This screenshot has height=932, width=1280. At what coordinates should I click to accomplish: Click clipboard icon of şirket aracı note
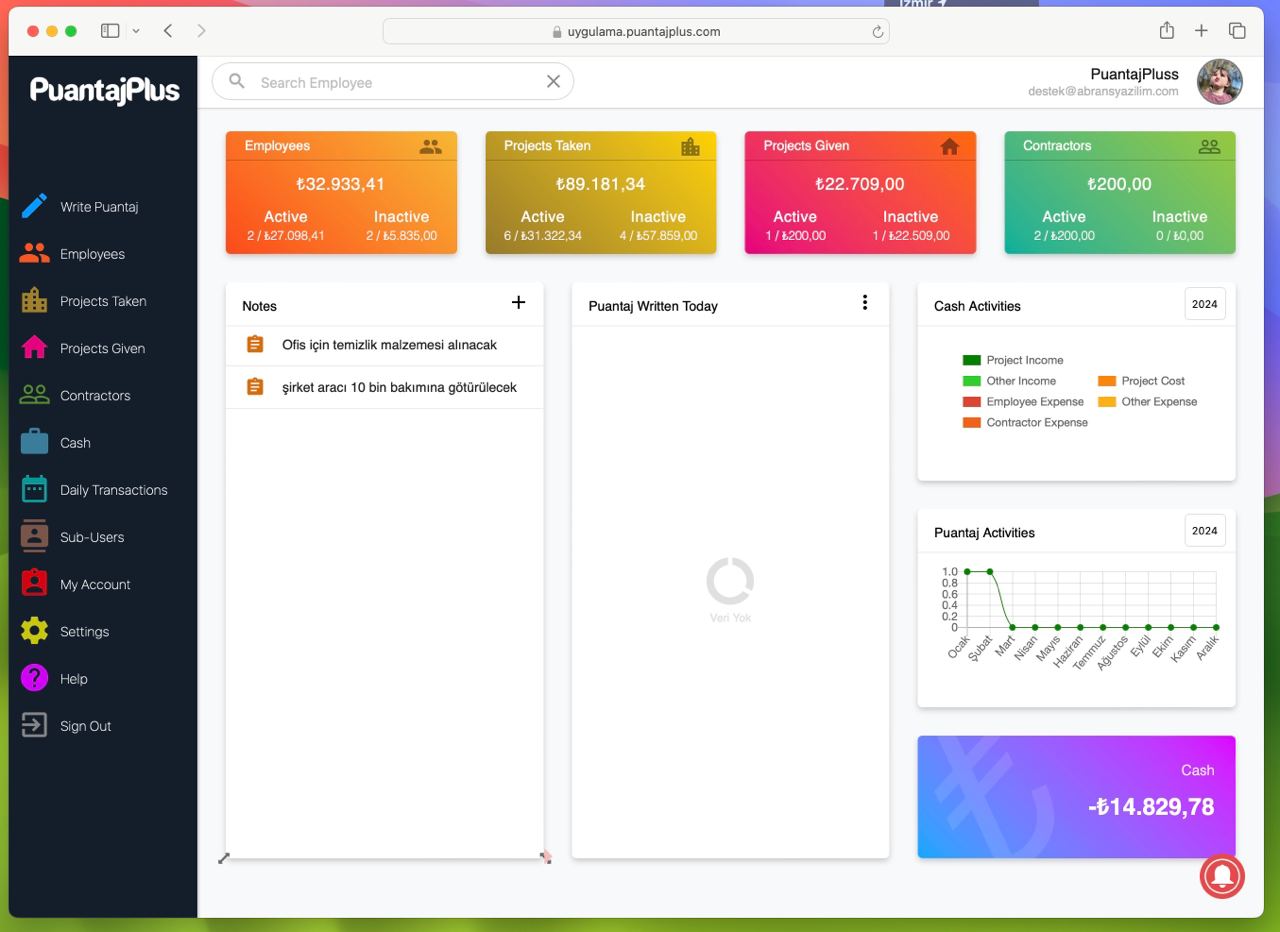coord(255,386)
